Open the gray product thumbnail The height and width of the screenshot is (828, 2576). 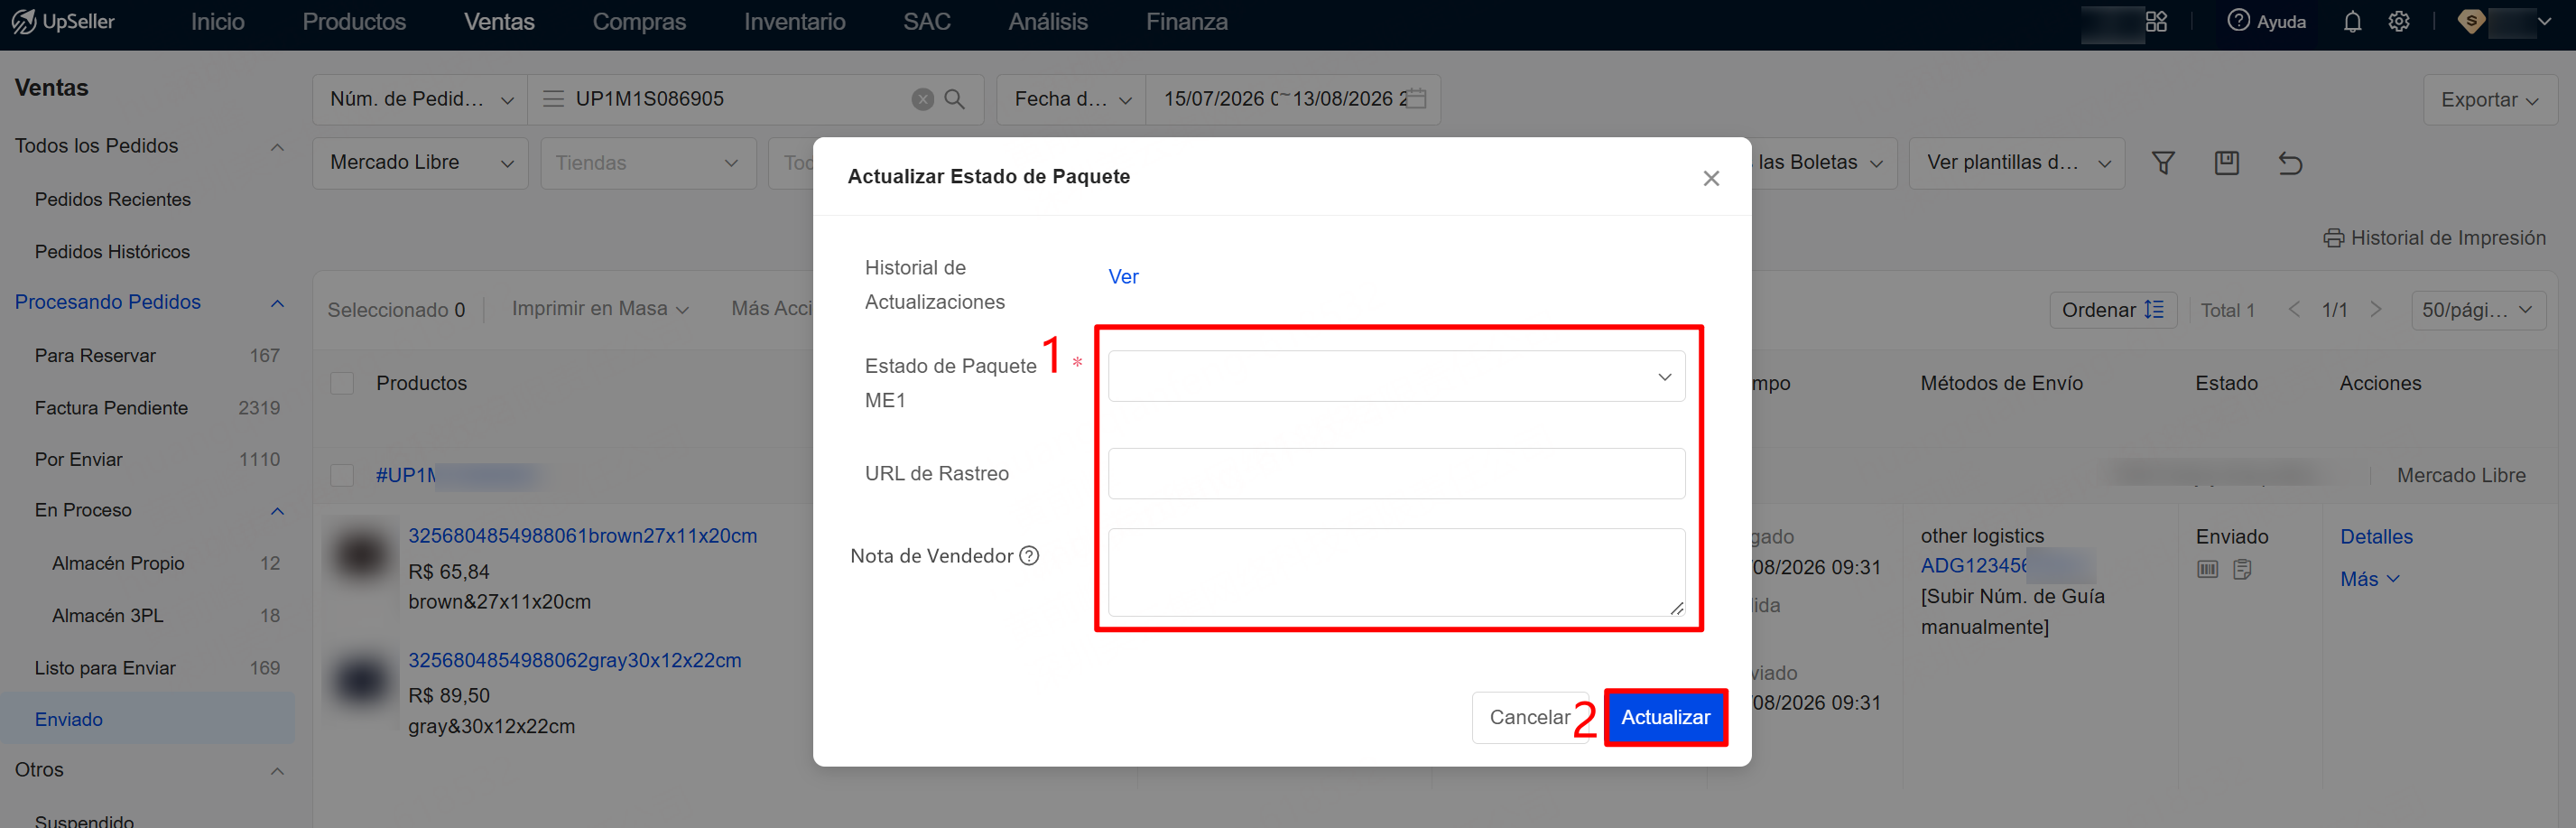point(361,679)
